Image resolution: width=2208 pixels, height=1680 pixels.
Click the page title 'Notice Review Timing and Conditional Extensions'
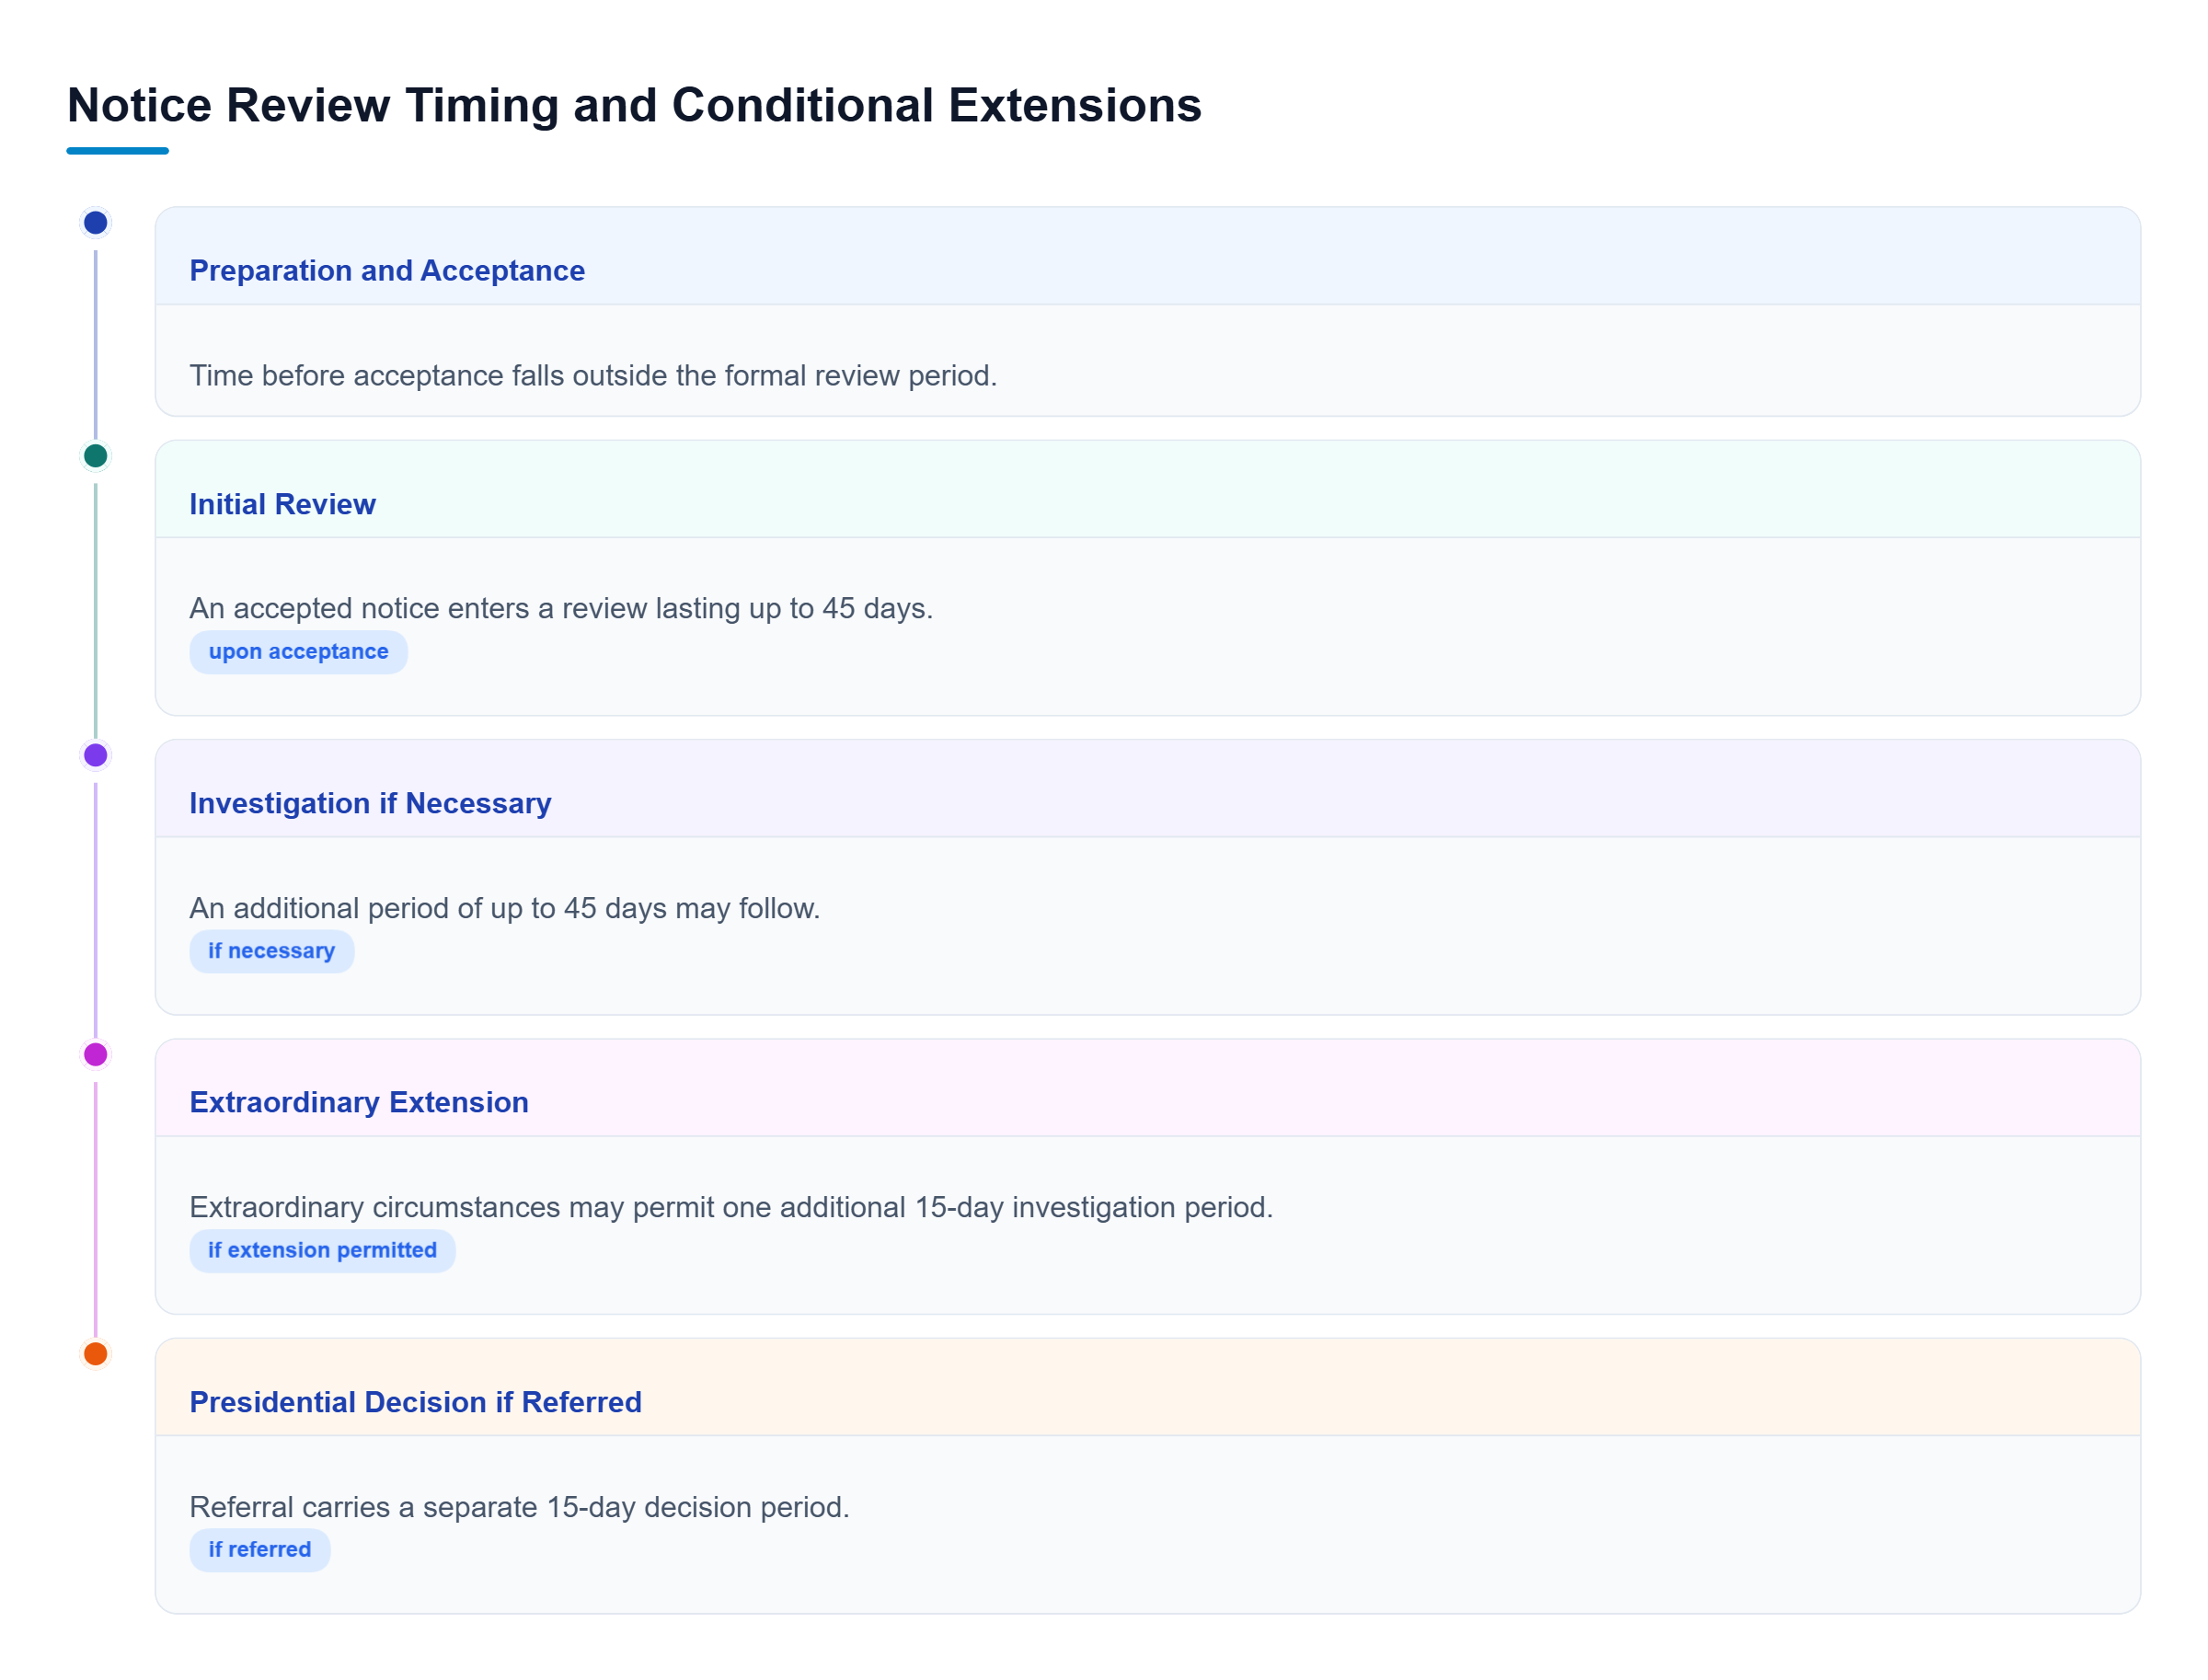pyautogui.click(x=634, y=105)
